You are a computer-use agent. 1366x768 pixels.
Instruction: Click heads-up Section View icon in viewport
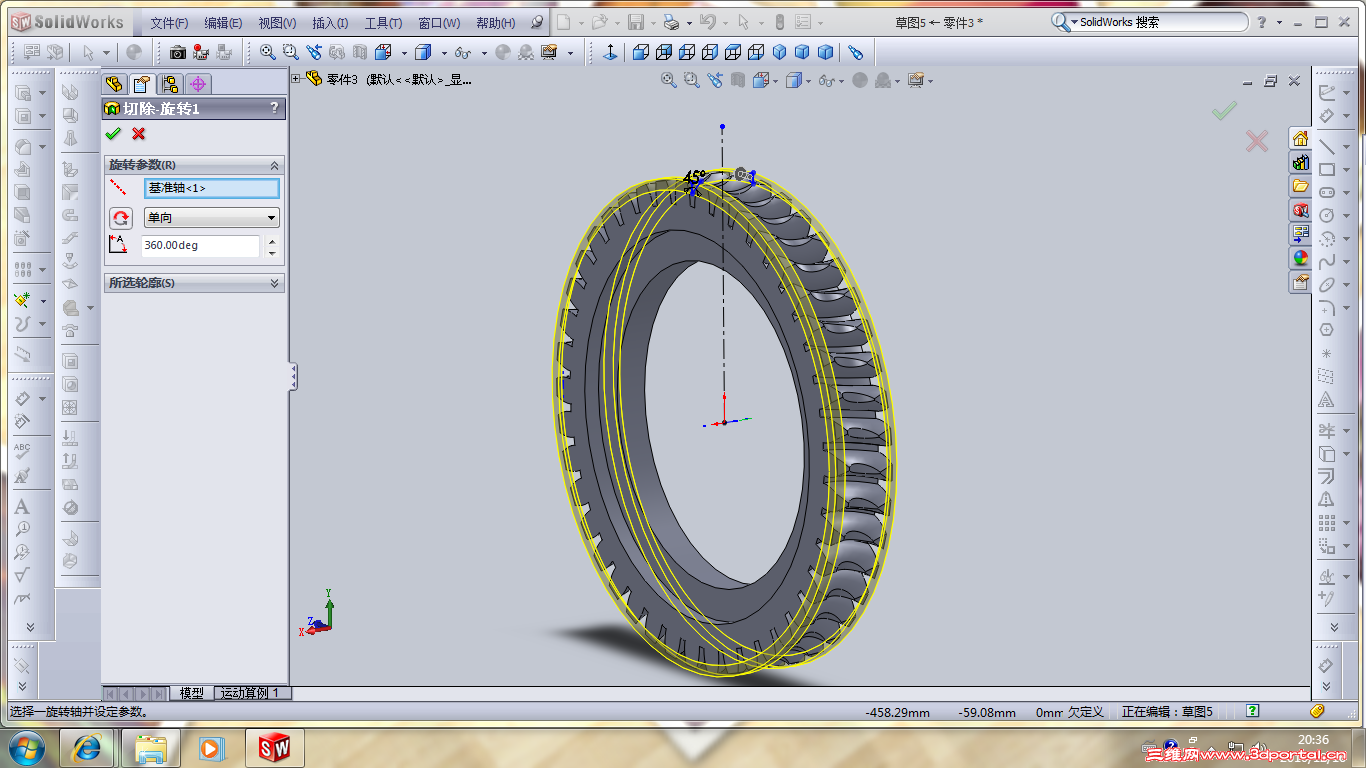(x=738, y=80)
